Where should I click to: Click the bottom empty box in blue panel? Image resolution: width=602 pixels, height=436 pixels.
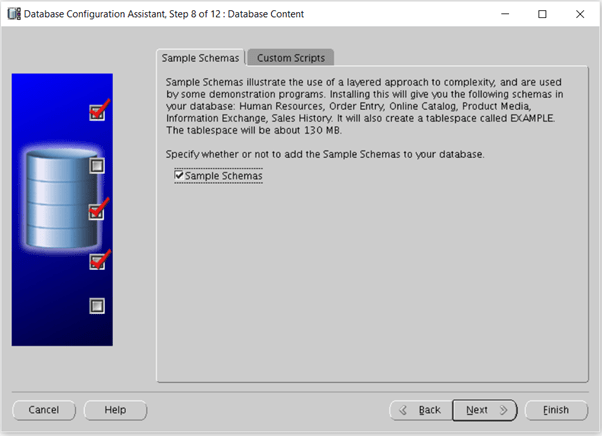point(97,306)
